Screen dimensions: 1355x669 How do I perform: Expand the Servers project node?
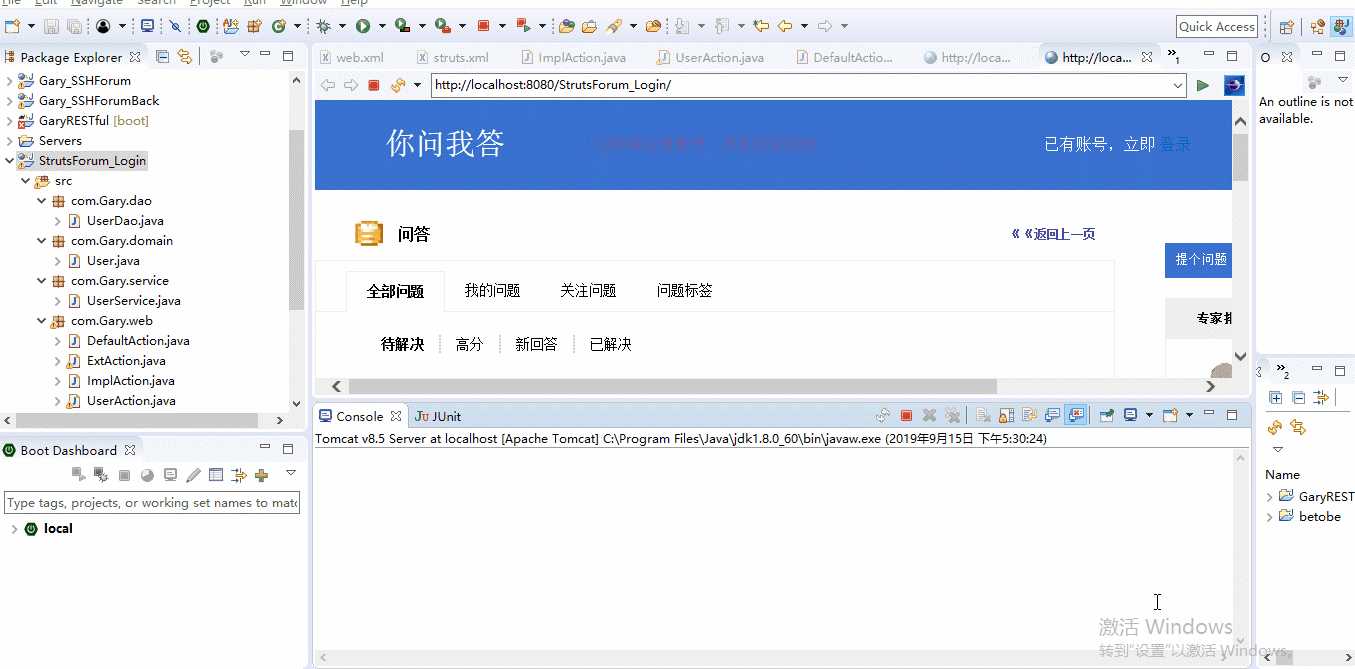tap(10, 141)
